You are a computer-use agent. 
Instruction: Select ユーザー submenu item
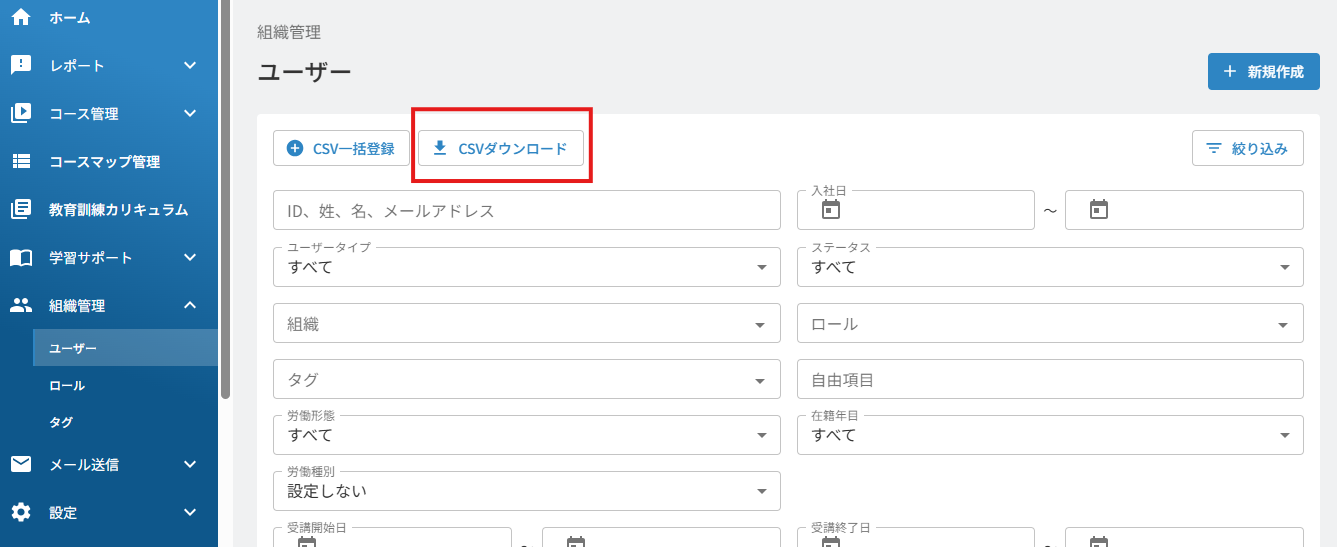(125, 348)
